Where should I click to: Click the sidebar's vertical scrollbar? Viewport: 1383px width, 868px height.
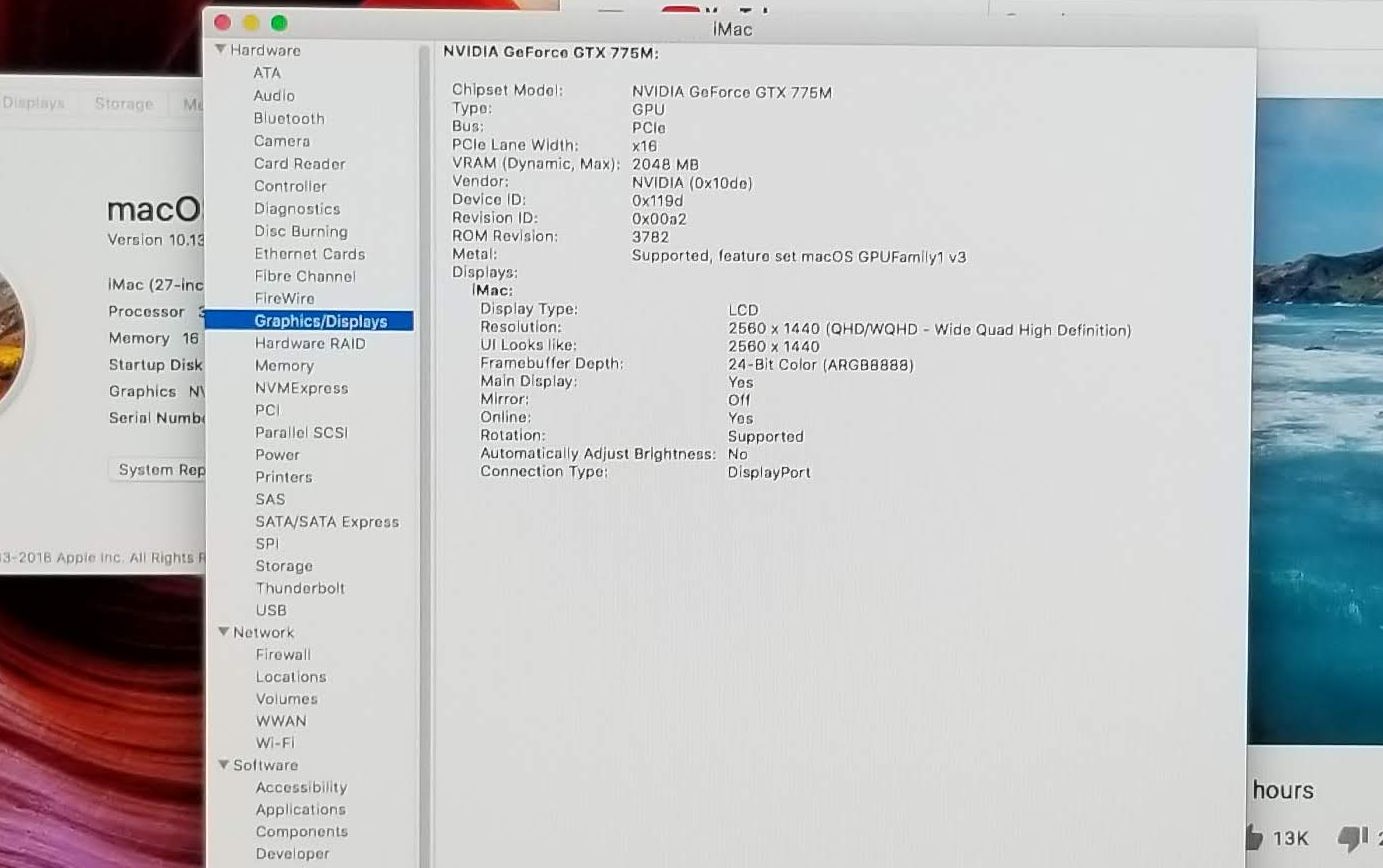coord(424,400)
